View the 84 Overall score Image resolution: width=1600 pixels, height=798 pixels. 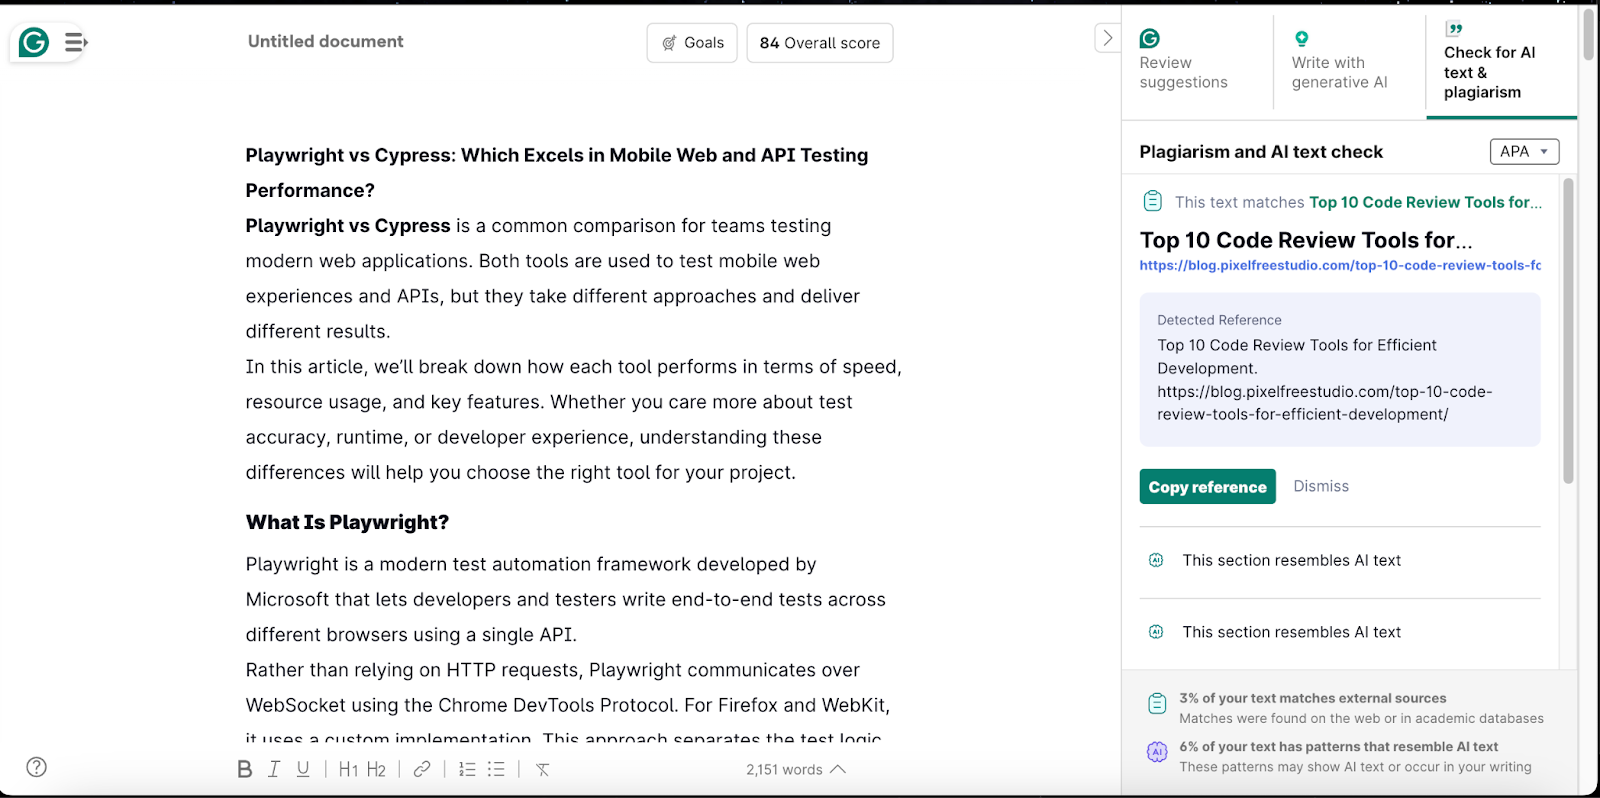(820, 43)
